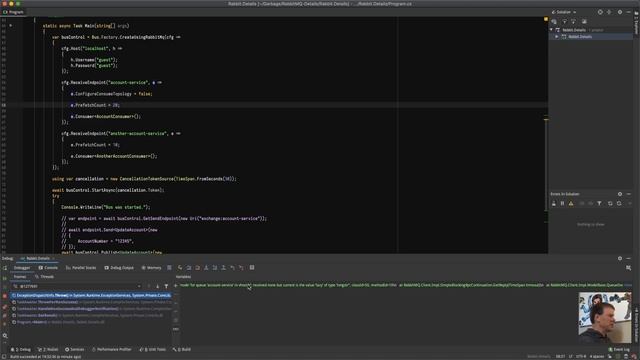Add a new watch with plus icon
This screenshot has height=360, width=640.
pyautogui.click(x=176, y=286)
